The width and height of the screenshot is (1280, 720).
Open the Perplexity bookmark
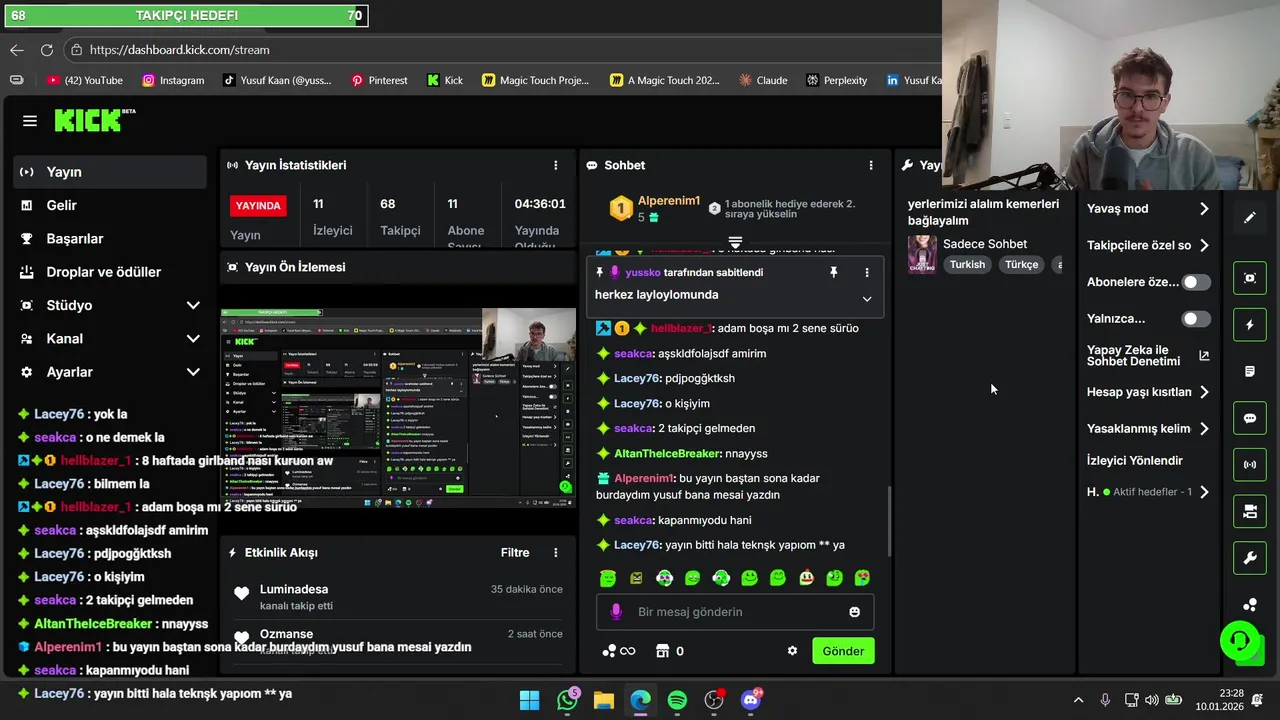[x=837, y=80]
